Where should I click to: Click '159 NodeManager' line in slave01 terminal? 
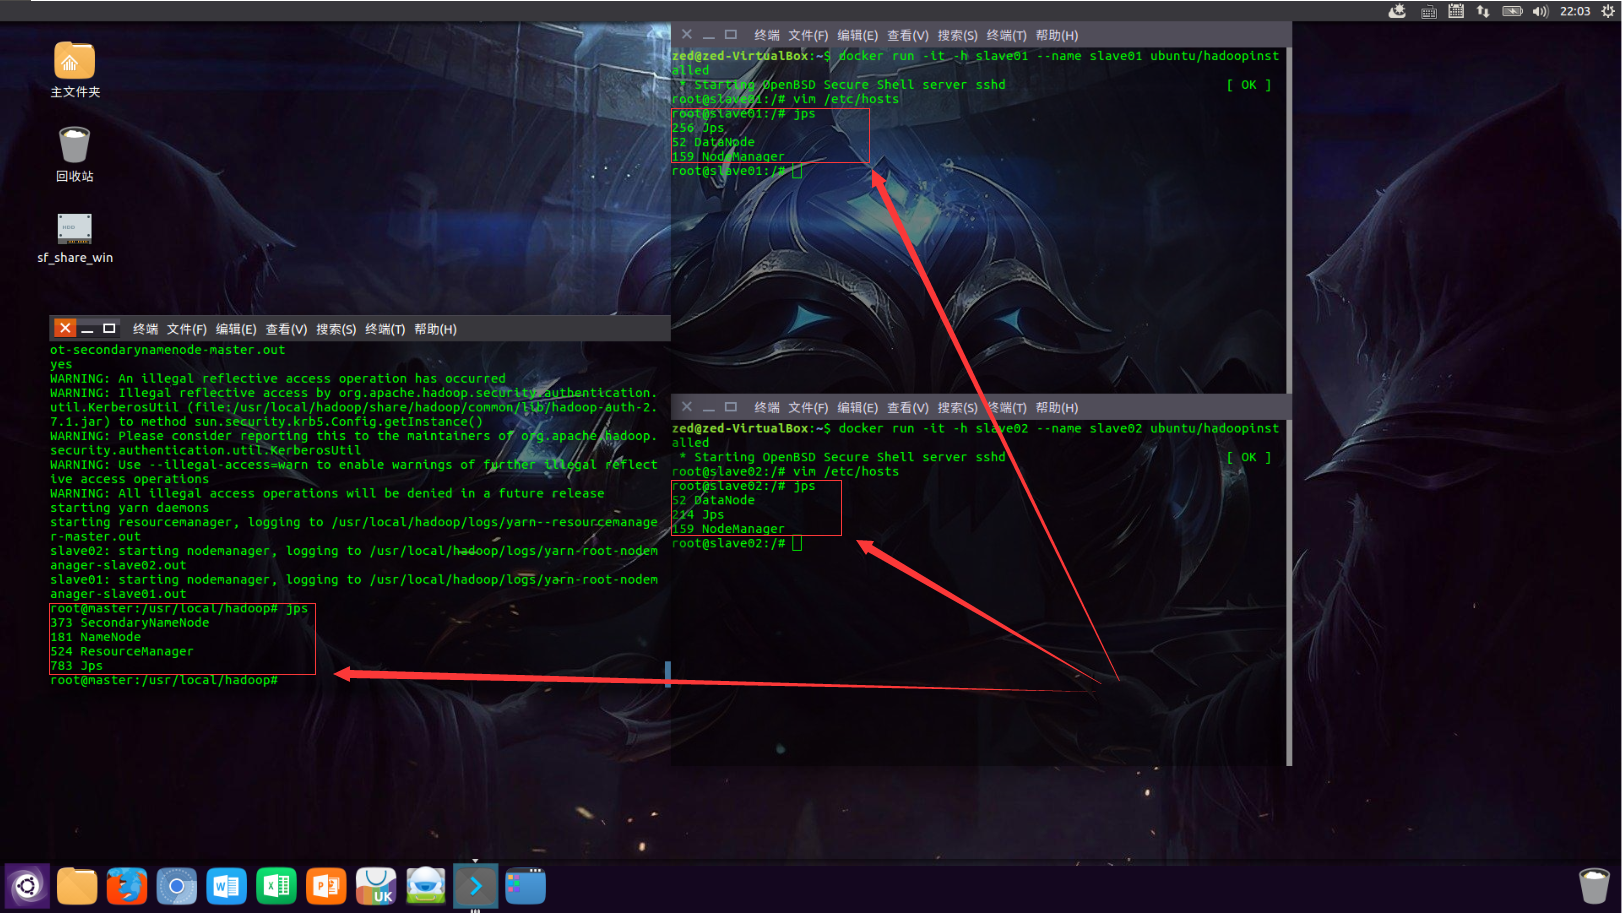click(x=728, y=156)
